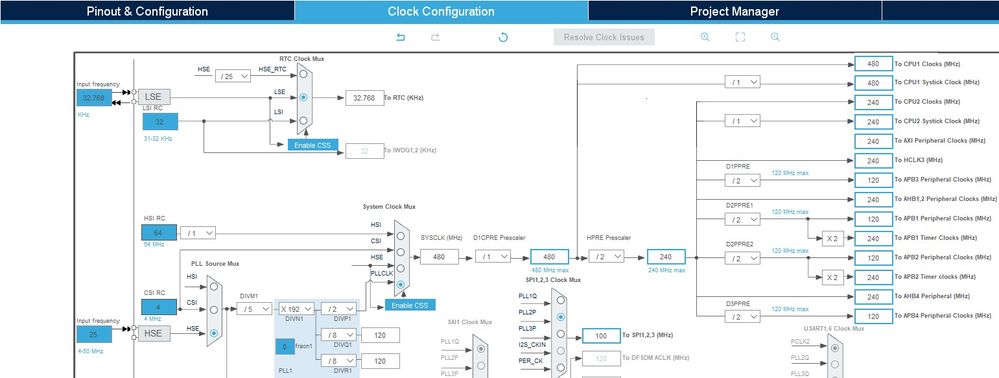Select HSI in System Clock Mux
Screen dimensions: 999x378
tap(400, 236)
